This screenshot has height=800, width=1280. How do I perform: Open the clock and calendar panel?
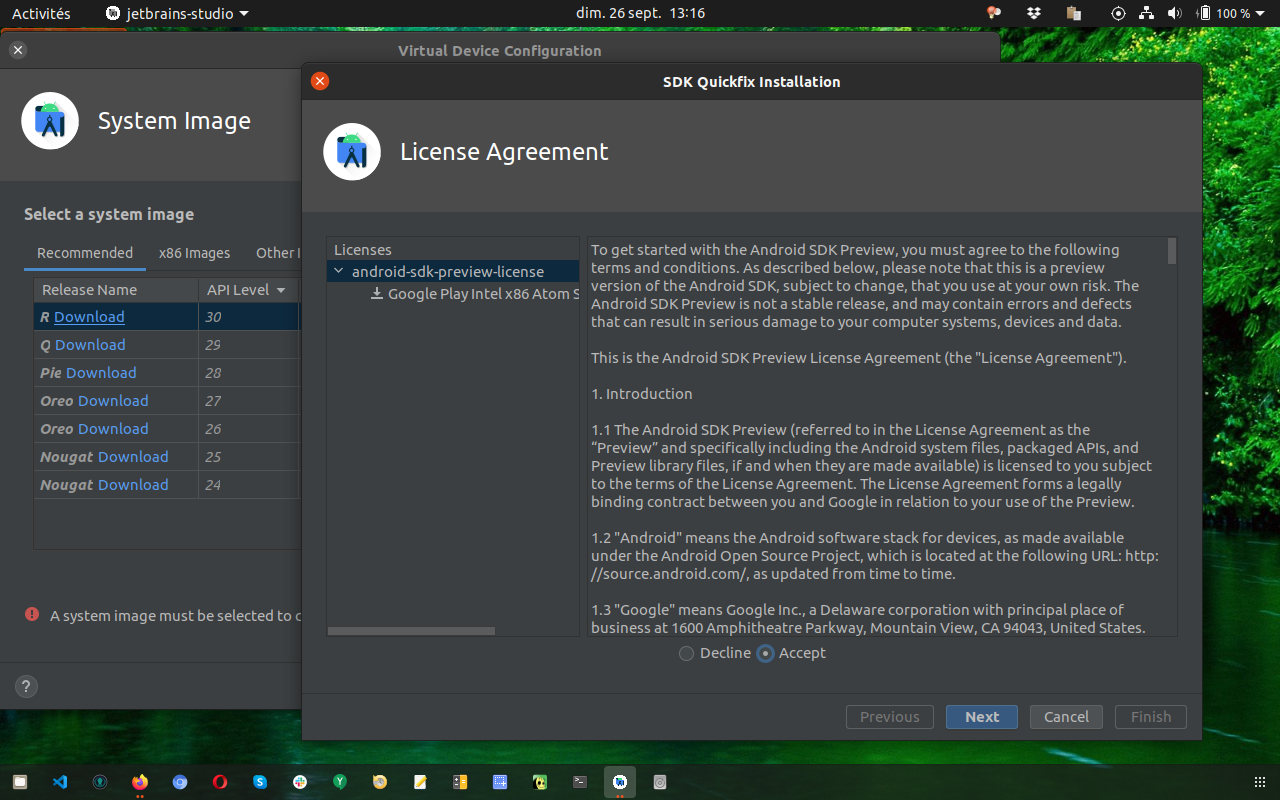point(640,13)
